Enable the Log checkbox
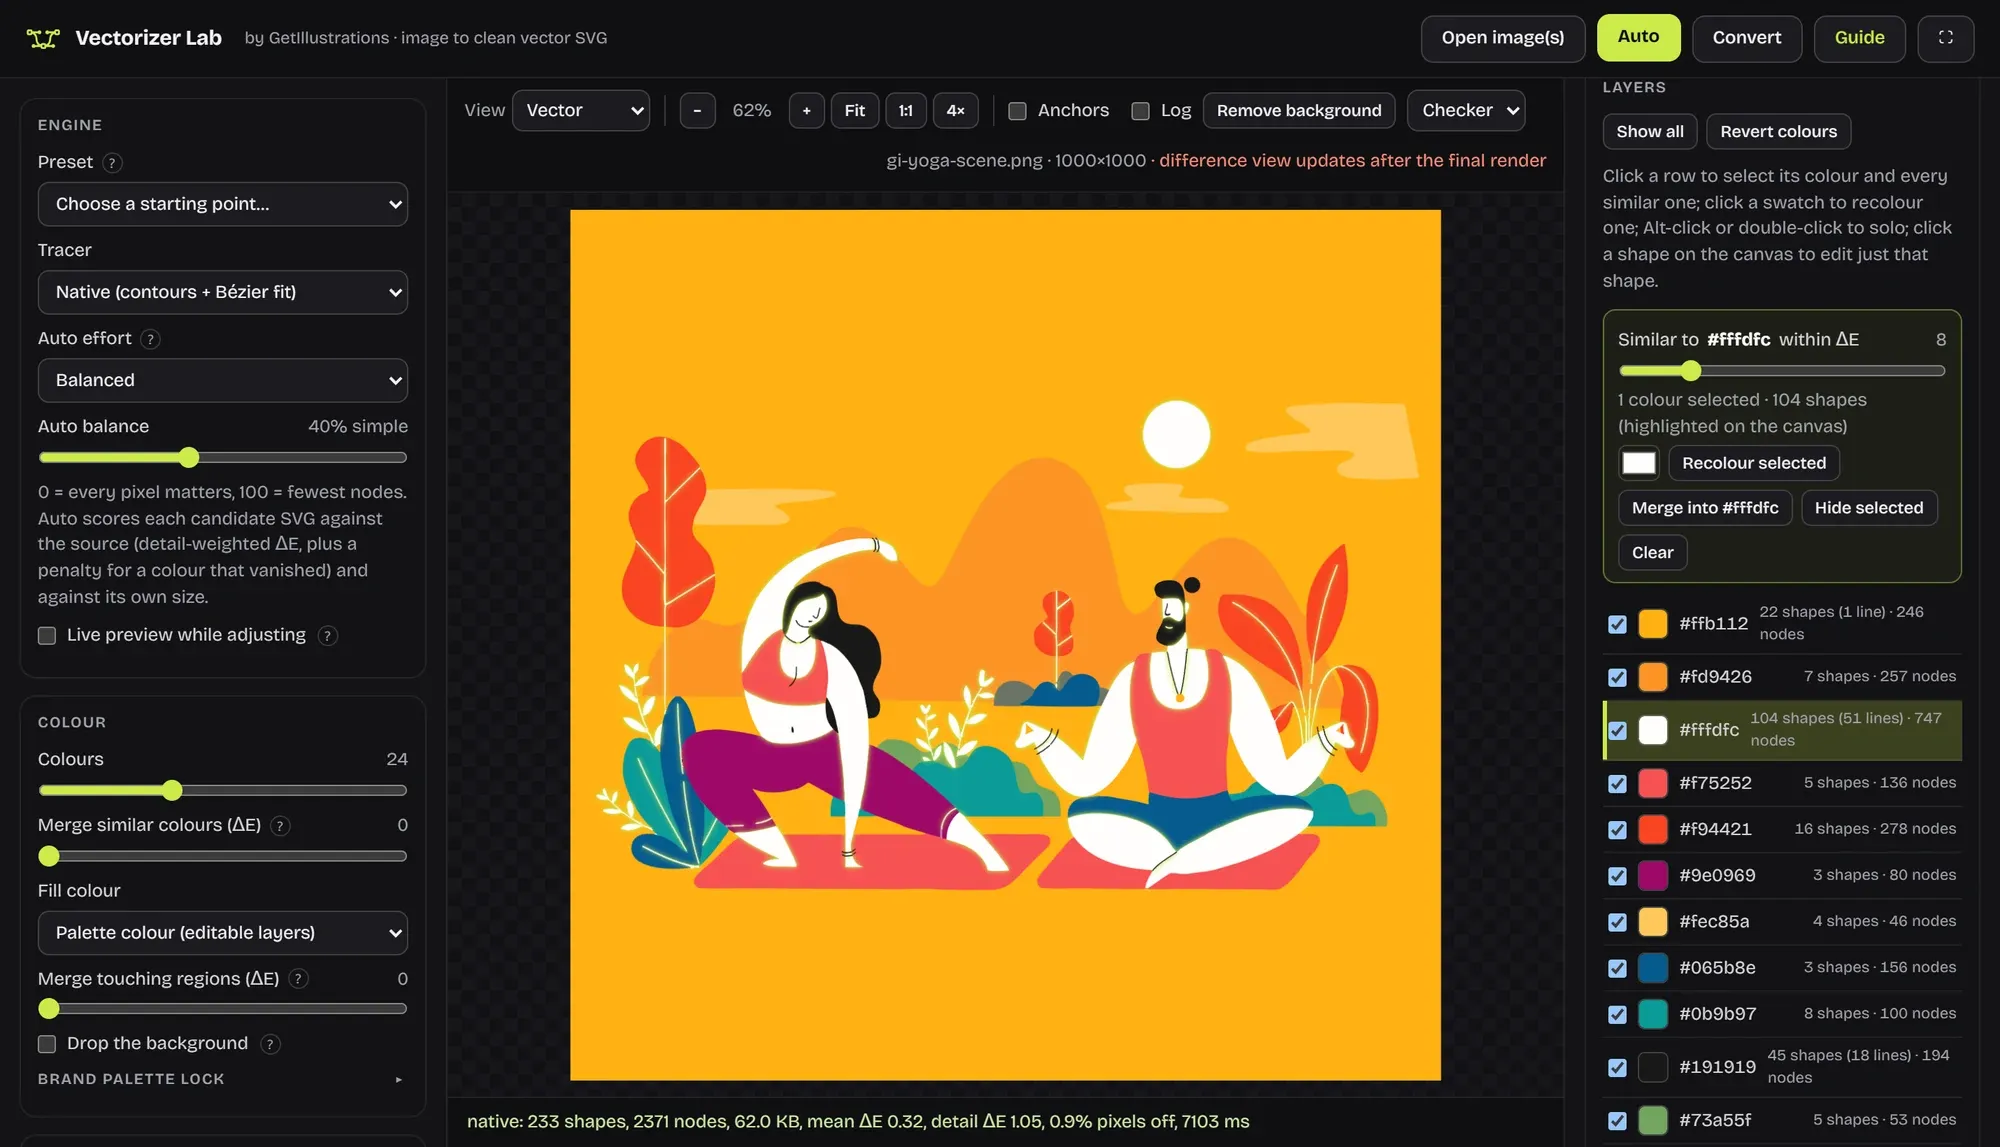The image size is (2000, 1147). [x=1140, y=111]
